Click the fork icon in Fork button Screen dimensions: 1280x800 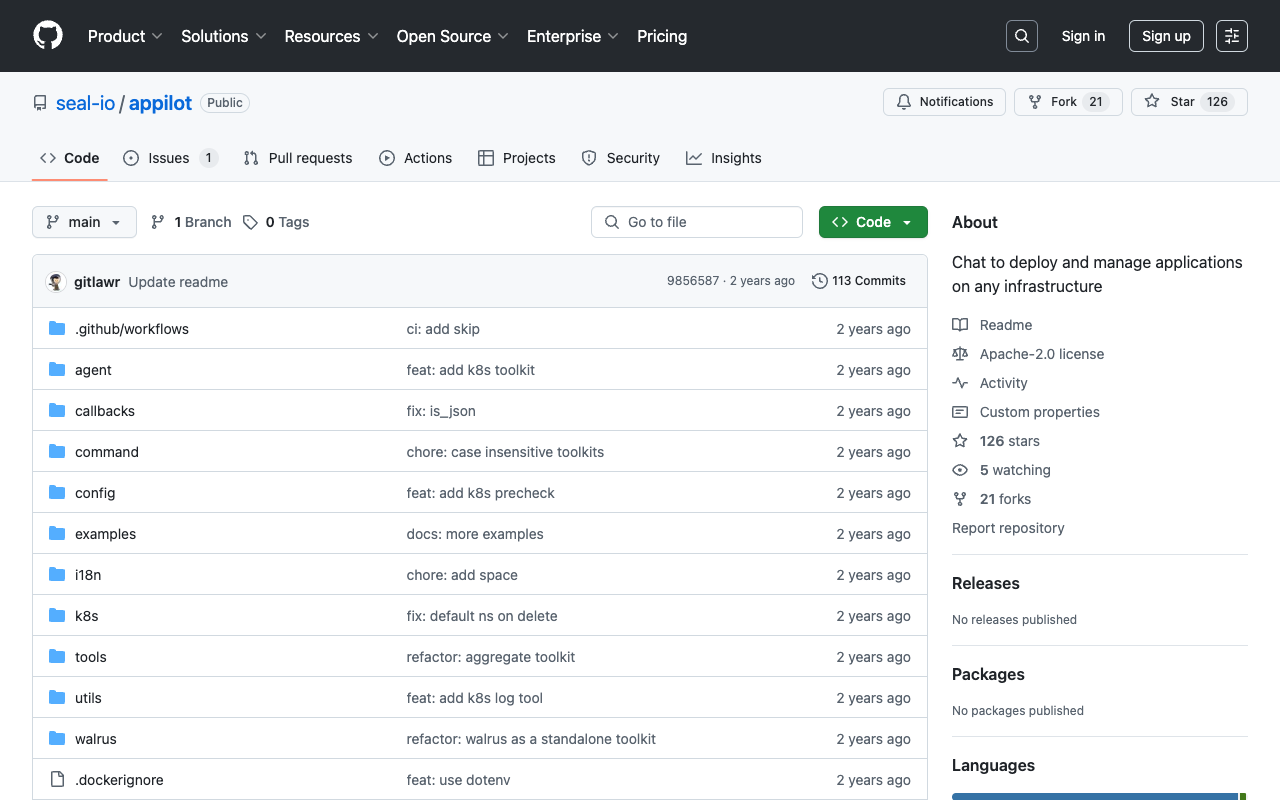point(1035,102)
